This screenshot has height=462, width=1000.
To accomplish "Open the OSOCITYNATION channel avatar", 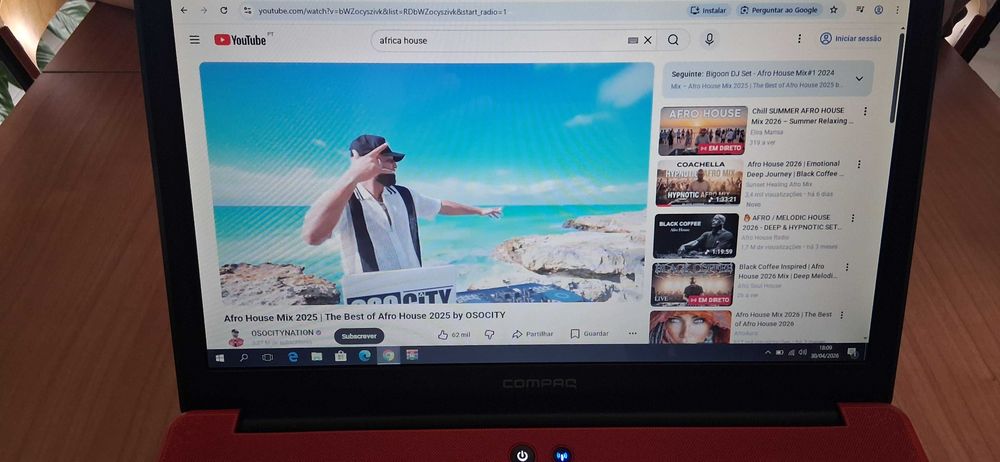I will (x=236, y=338).
